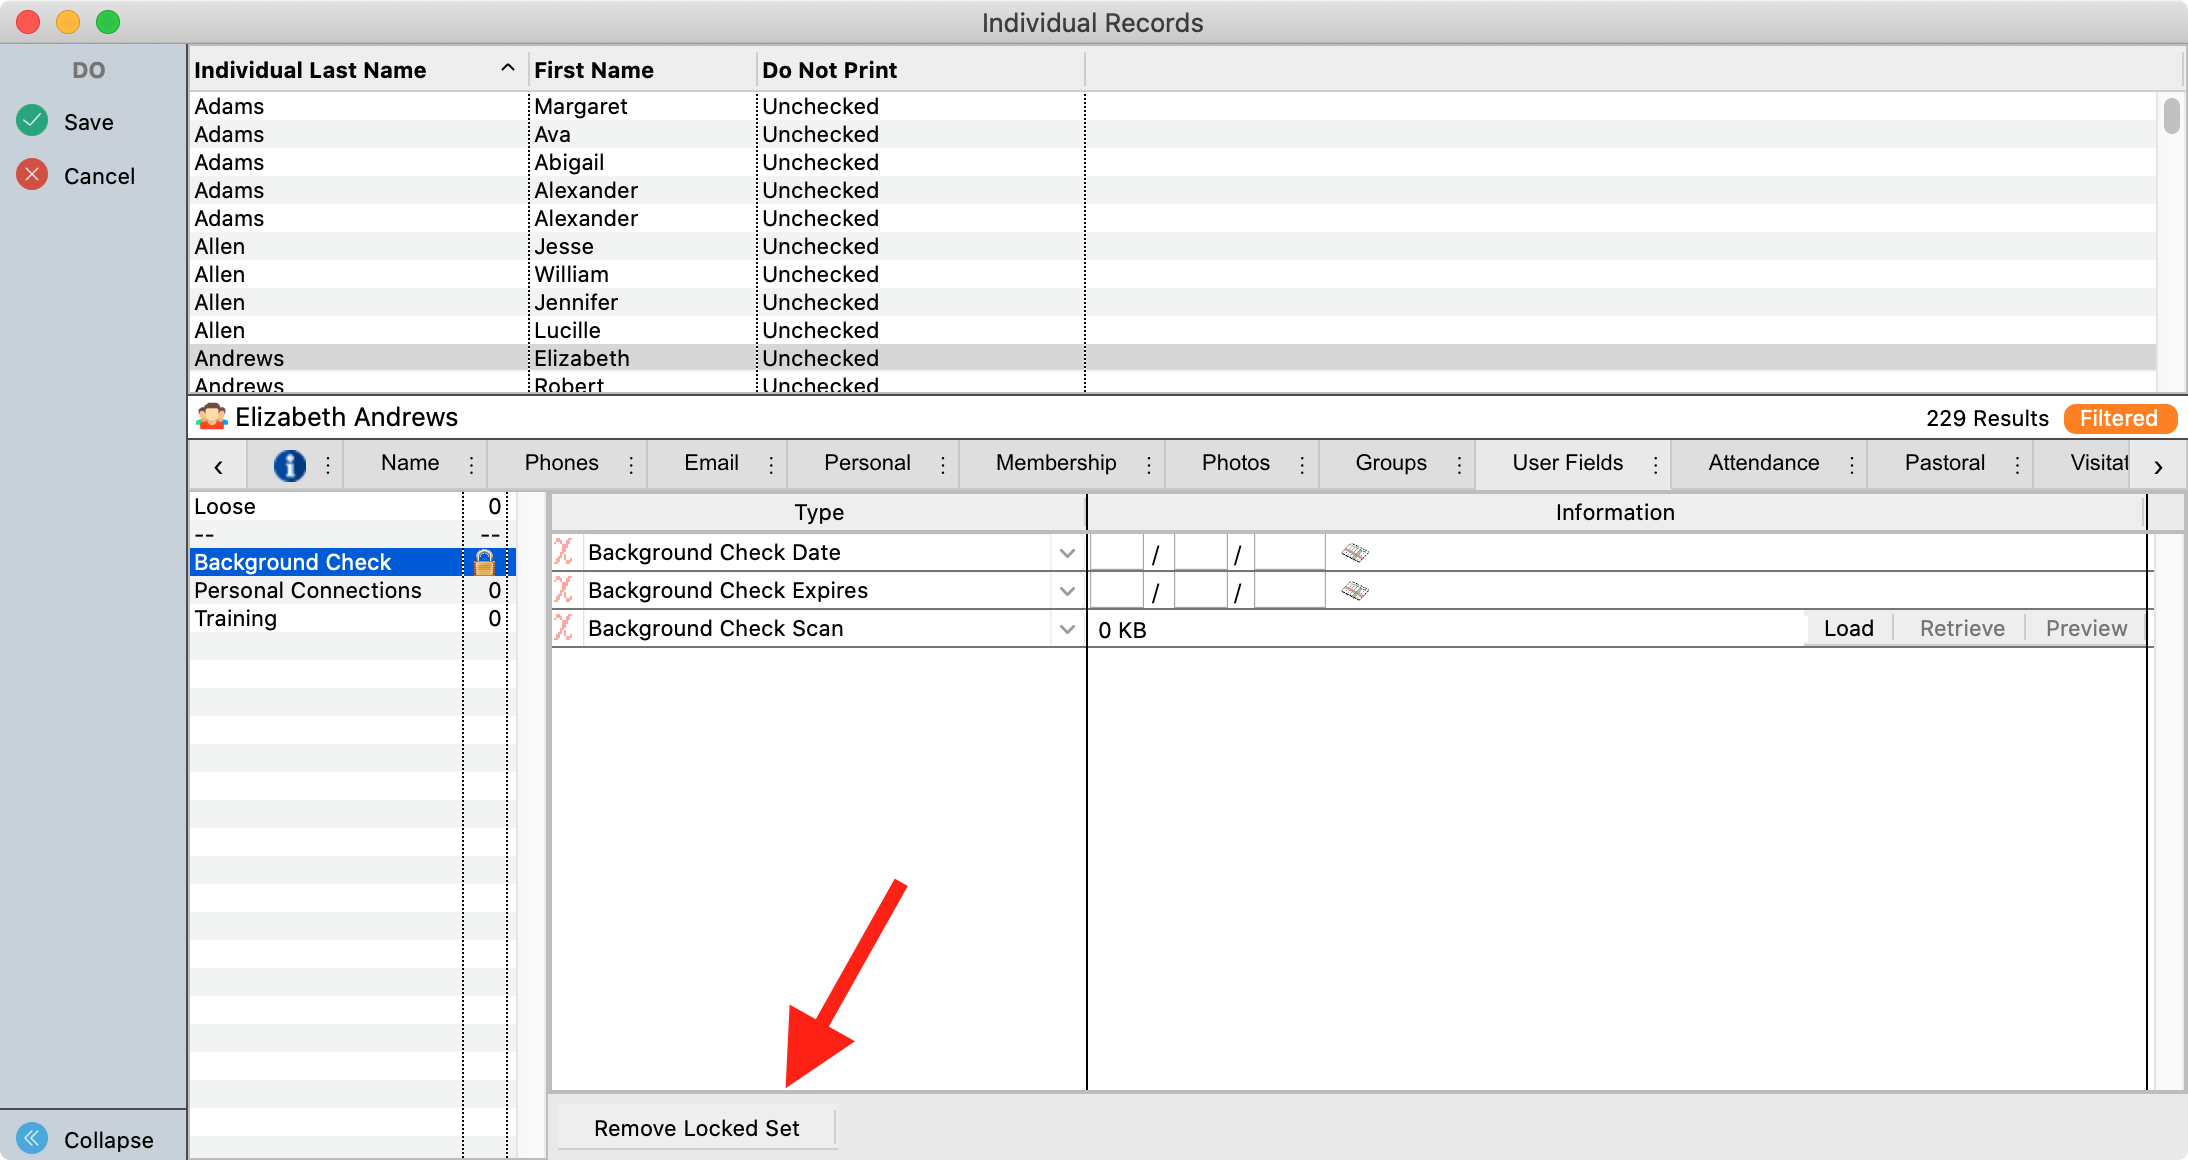Open the Attendance tab

(x=1763, y=463)
